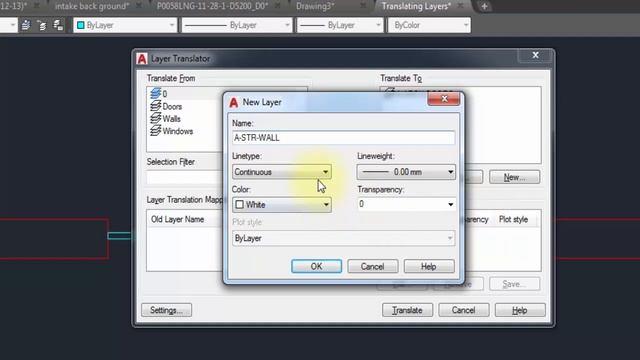The height and width of the screenshot is (360, 640).
Task: Open the toolbar ByColor plot style dropdown
Action: [x=429, y=25]
